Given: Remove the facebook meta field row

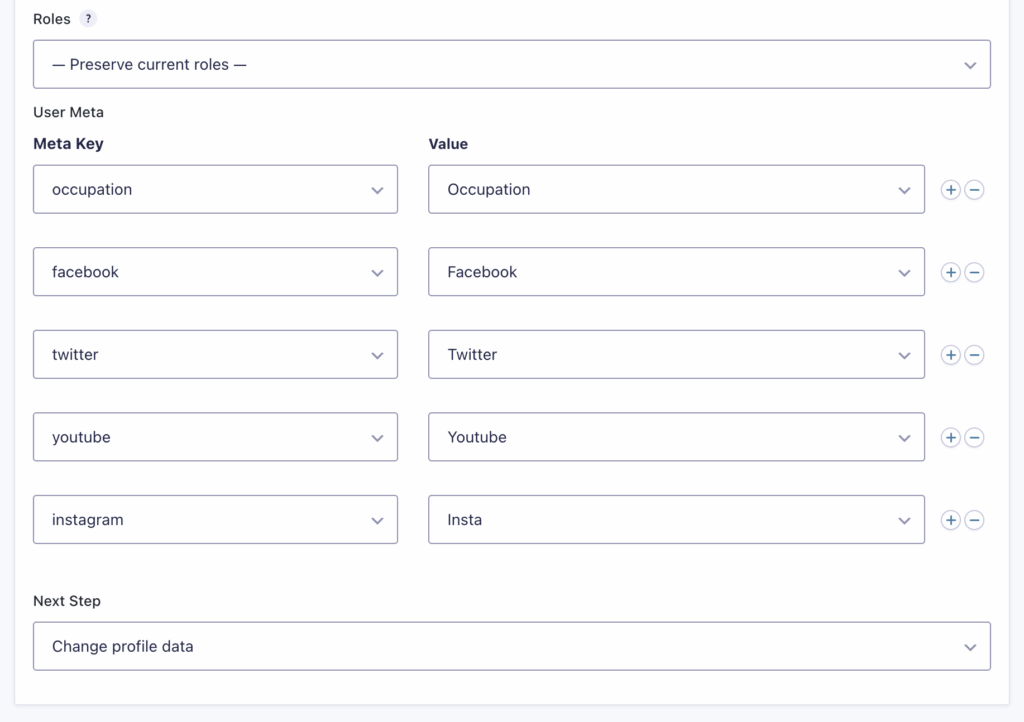Looking at the screenshot, I should 974,271.
